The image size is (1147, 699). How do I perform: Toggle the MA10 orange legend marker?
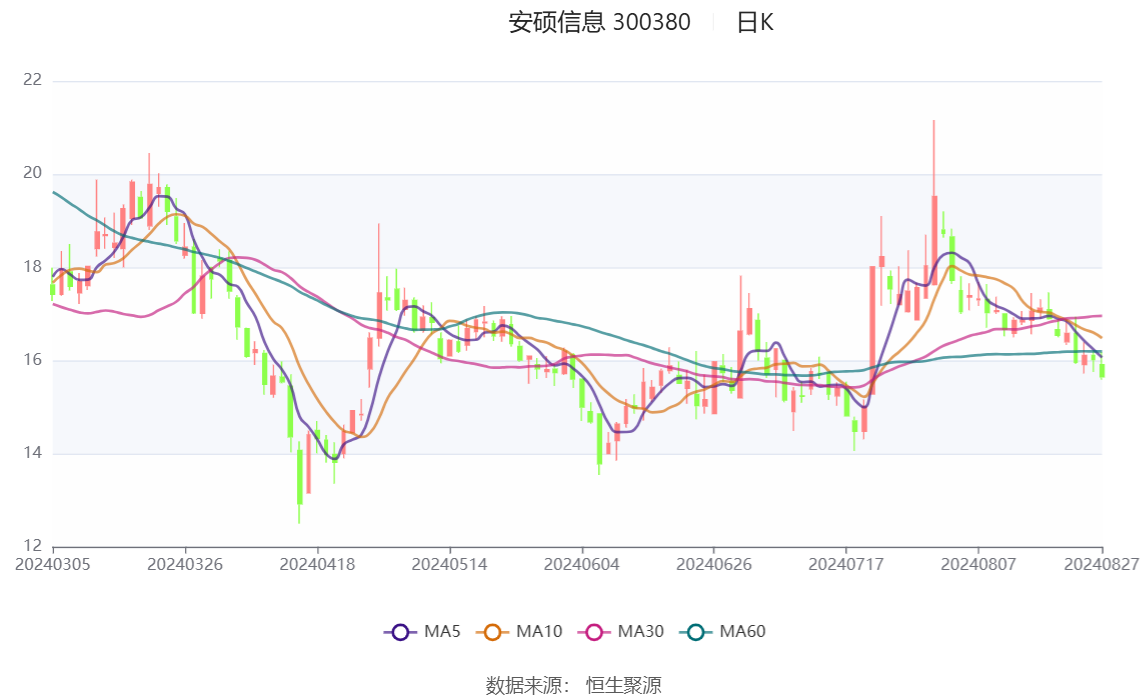(492, 632)
